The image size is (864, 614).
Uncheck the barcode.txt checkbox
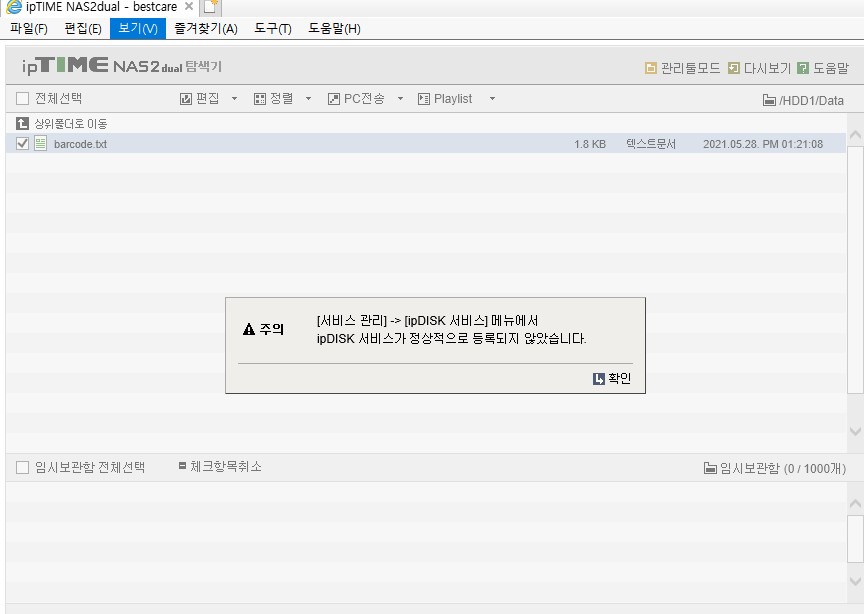[x=23, y=144]
